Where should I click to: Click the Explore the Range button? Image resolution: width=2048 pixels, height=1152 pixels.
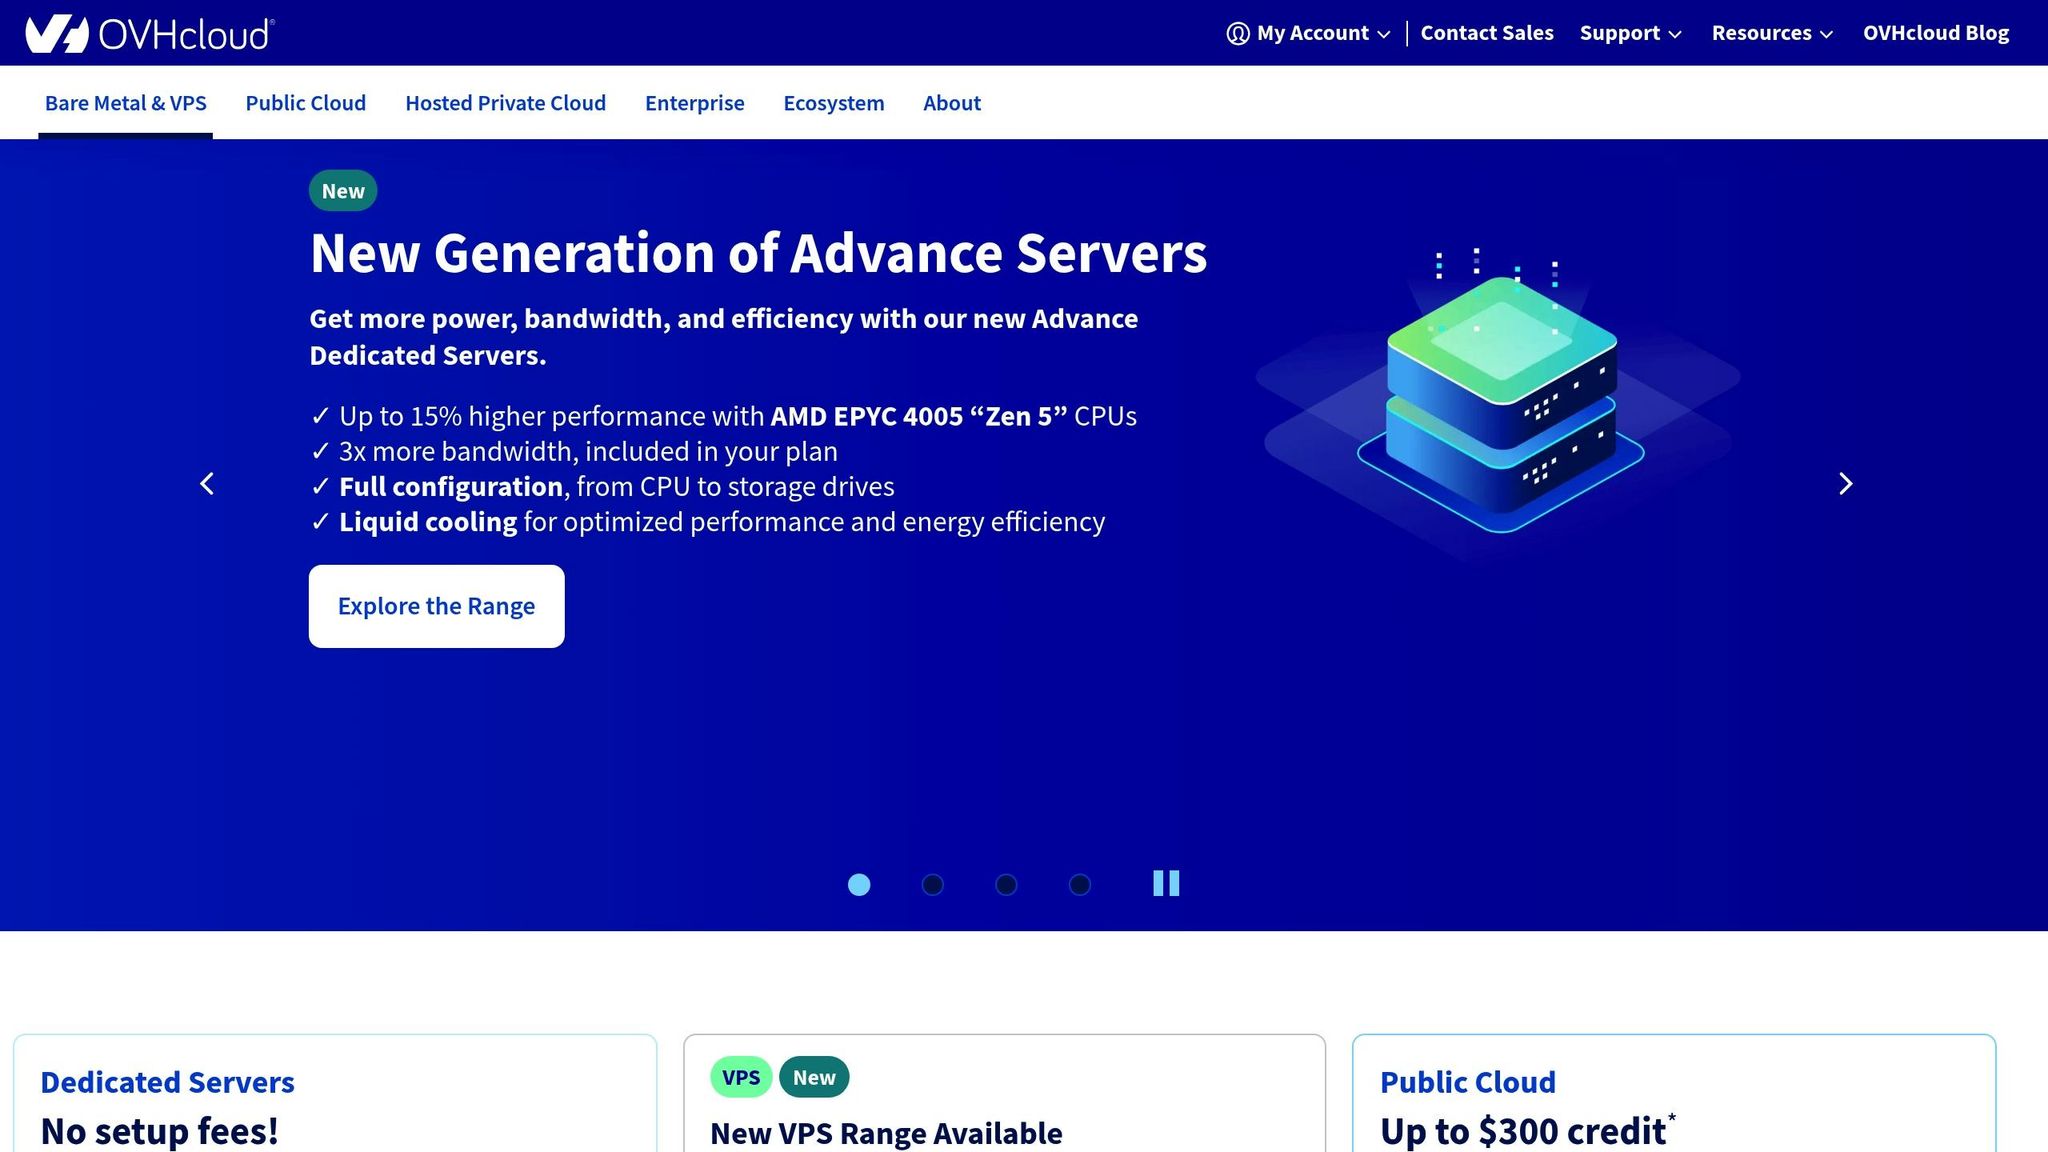436,605
